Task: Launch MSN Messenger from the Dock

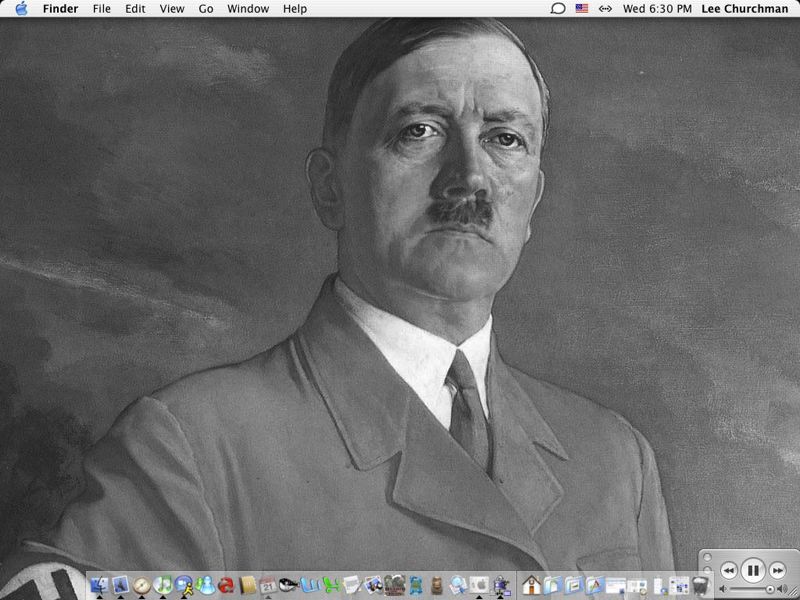Action: point(206,585)
